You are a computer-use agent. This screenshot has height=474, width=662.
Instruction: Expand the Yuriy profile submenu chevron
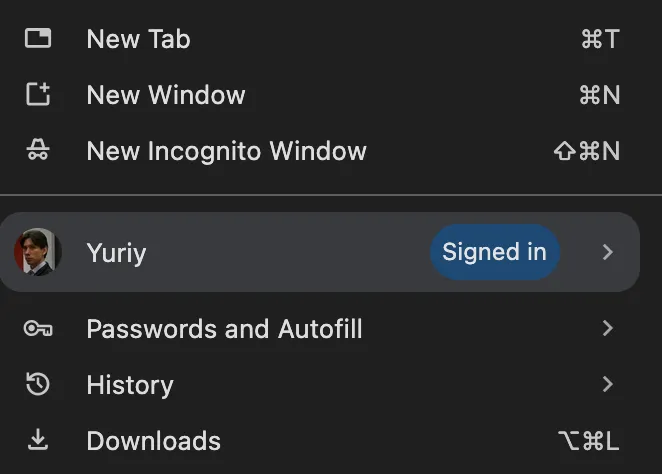[x=607, y=252]
